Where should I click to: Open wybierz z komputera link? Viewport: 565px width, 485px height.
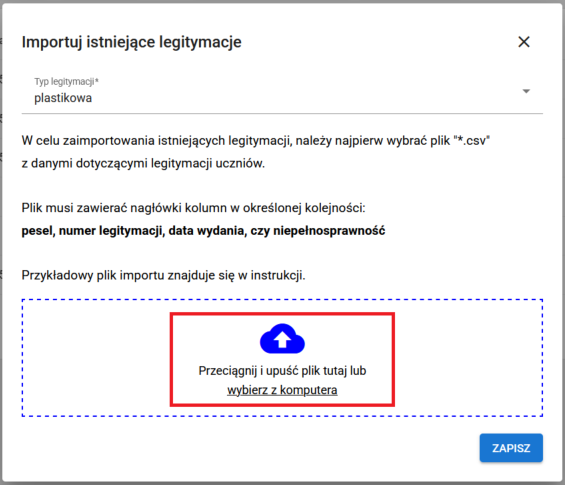tap(282, 390)
